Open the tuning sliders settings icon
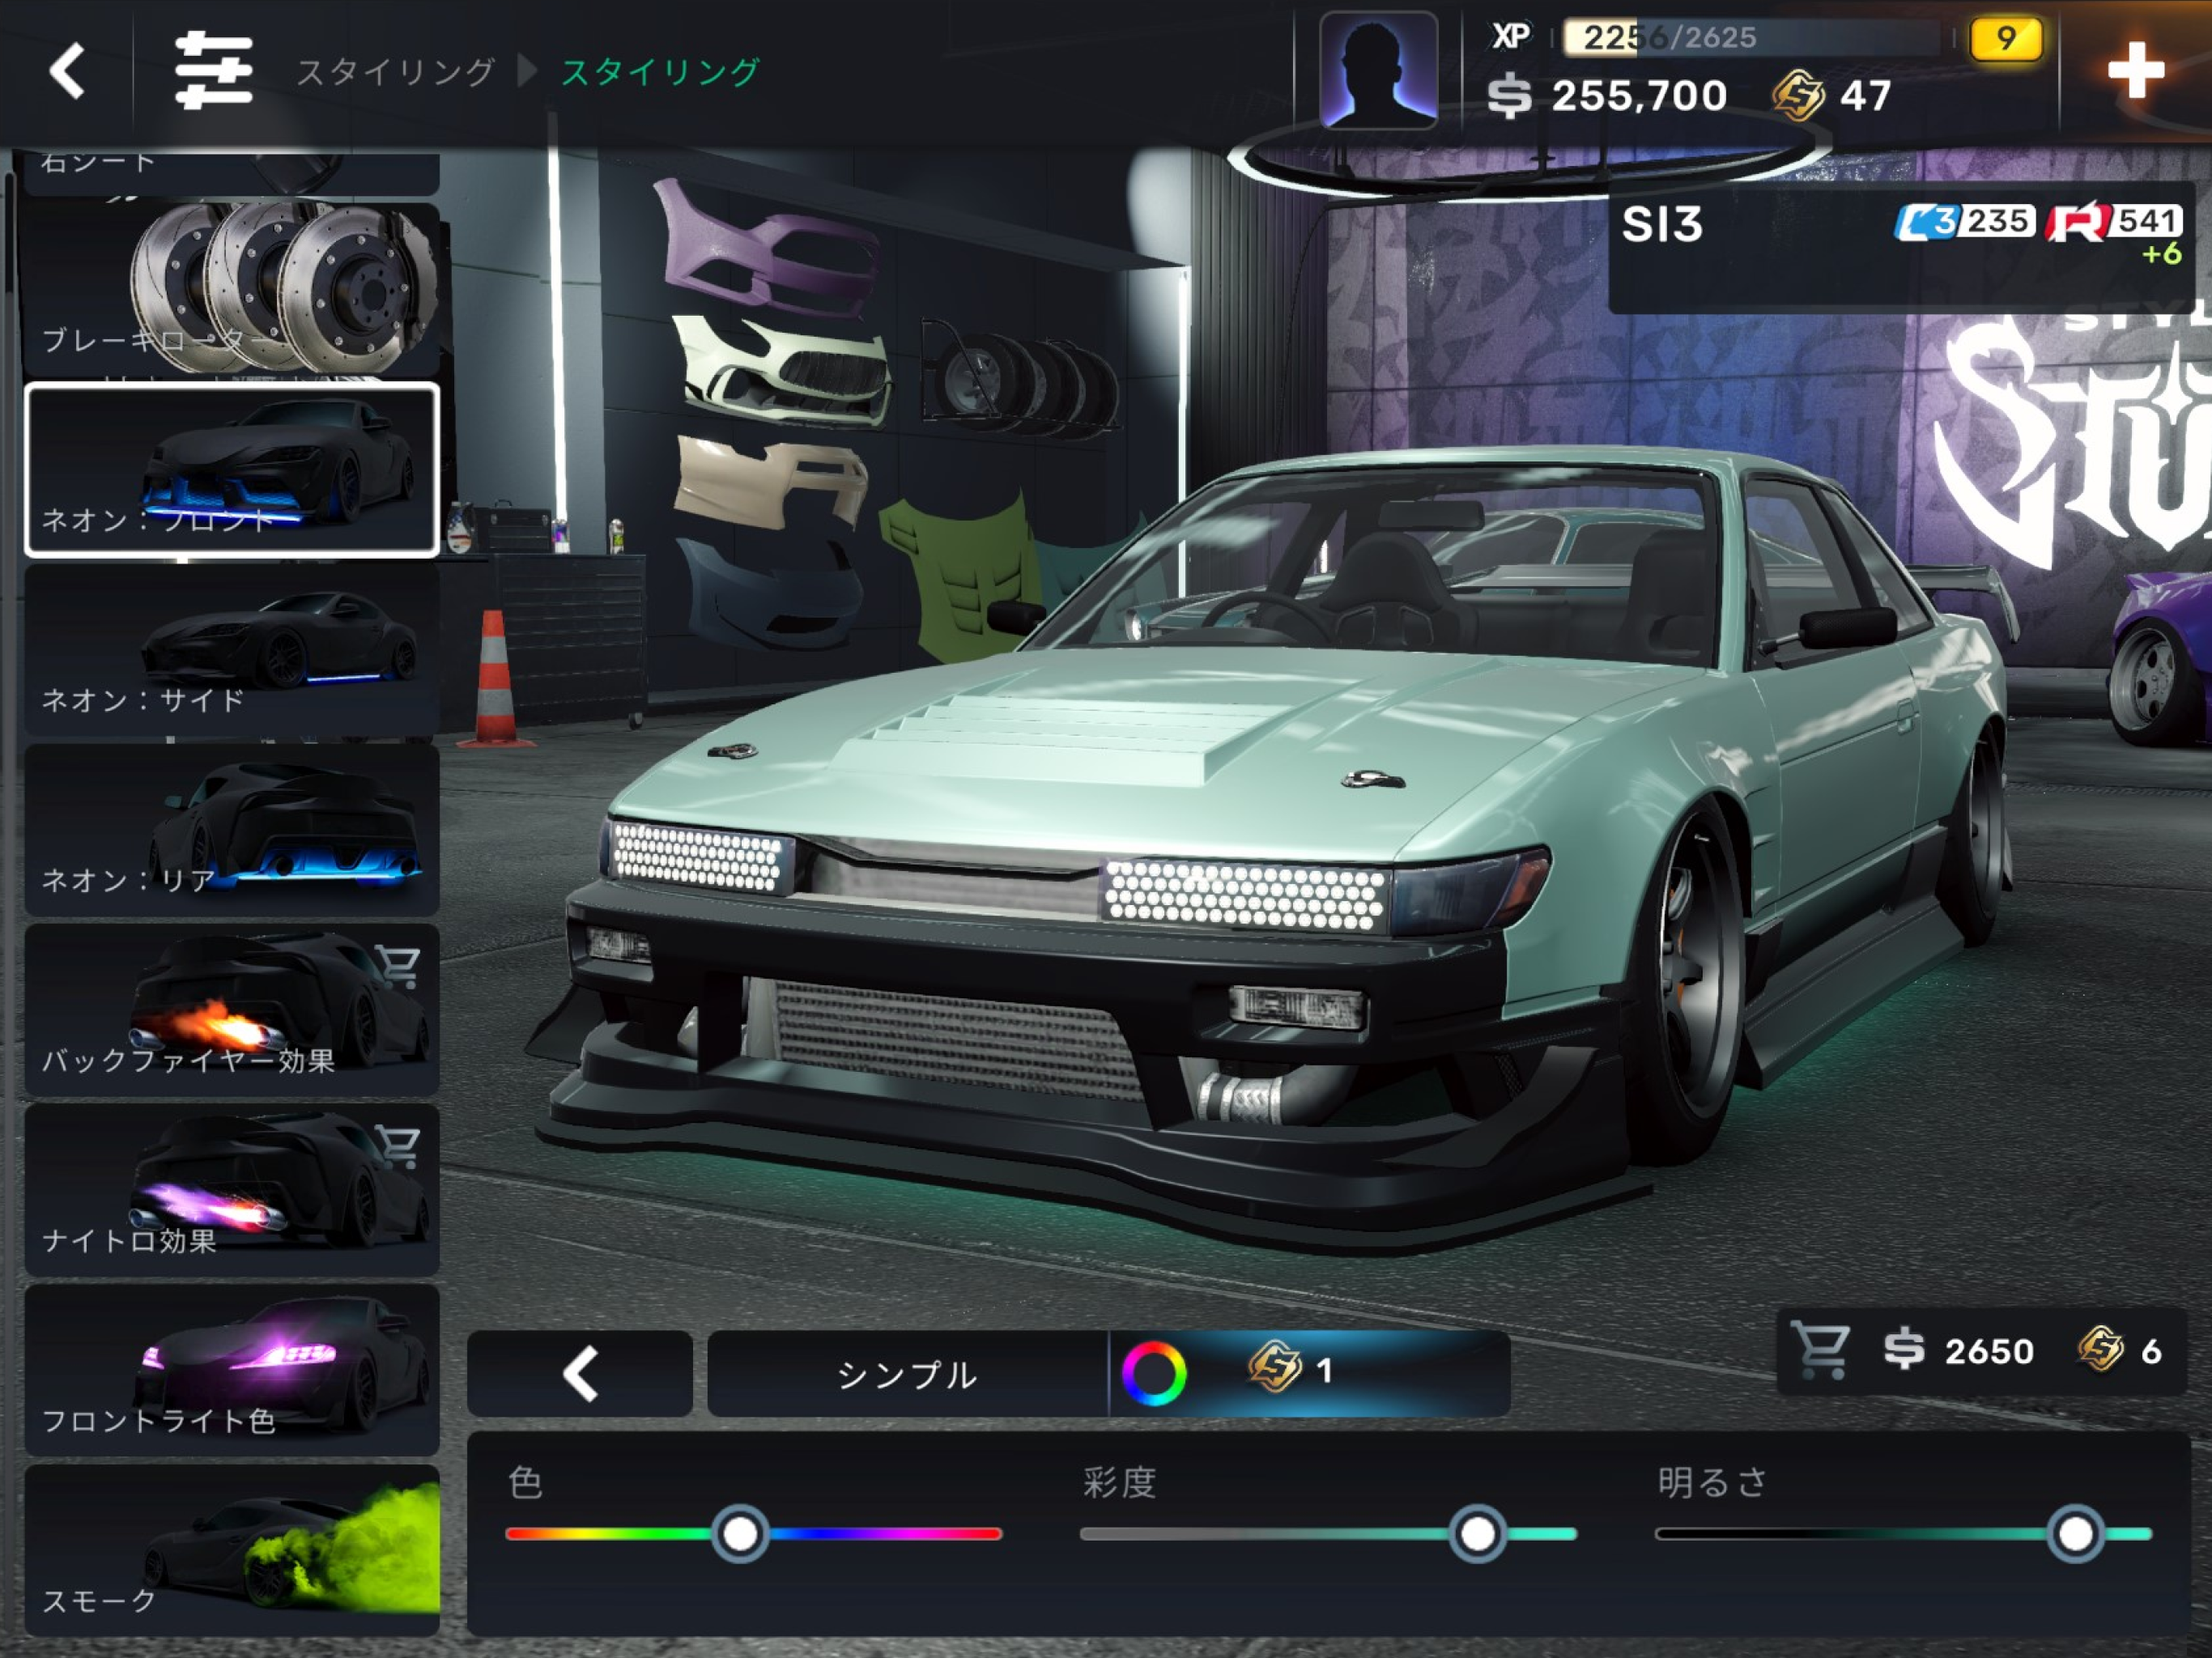The image size is (2212, 1658). pyautogui.click(x=212, y=70)
